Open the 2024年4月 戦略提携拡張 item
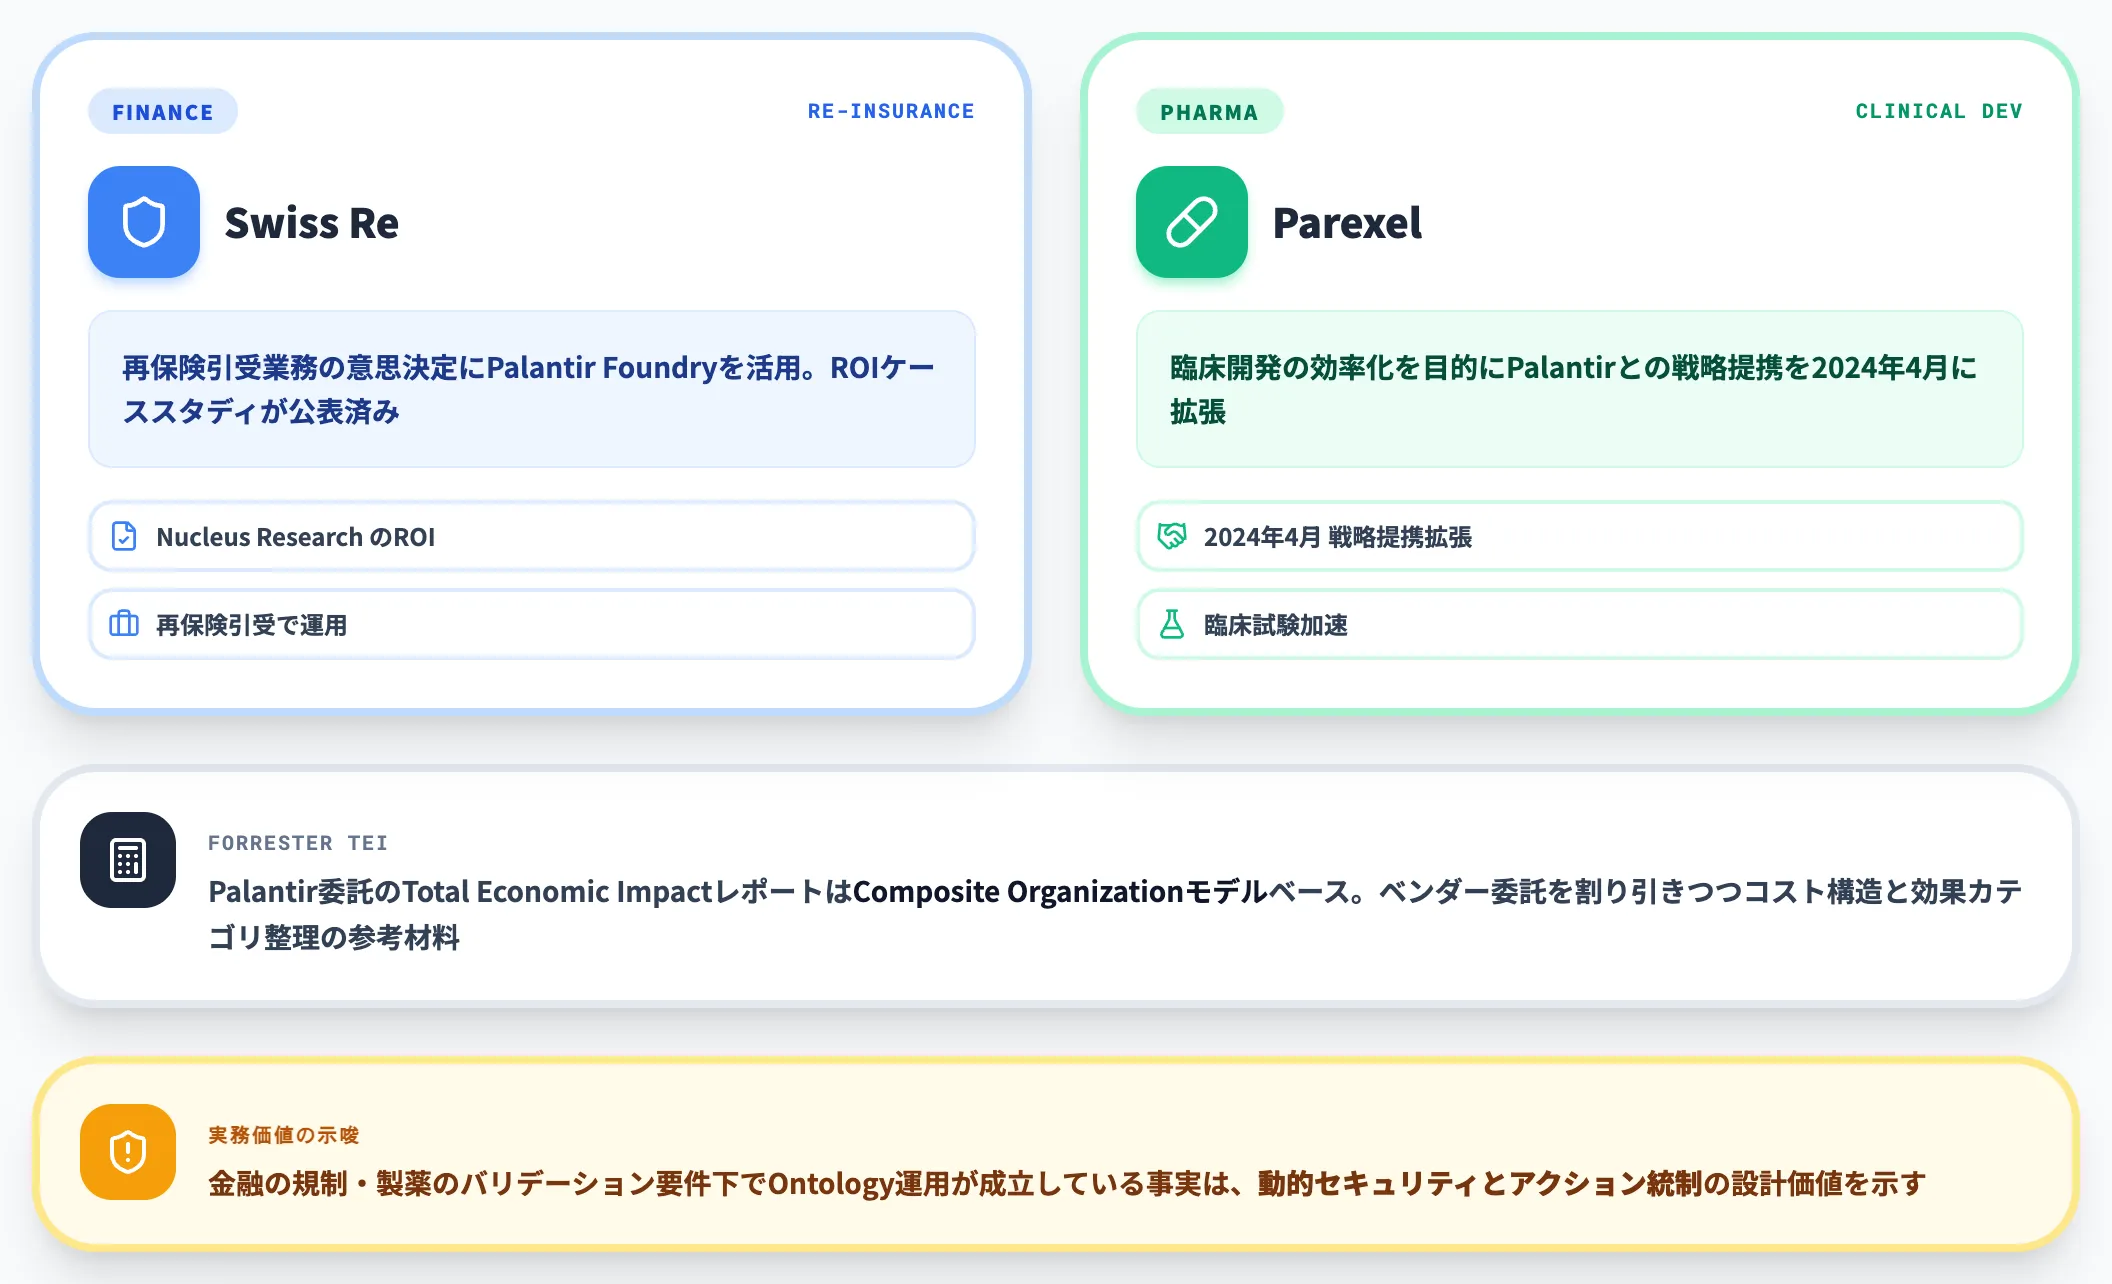 1580,536
